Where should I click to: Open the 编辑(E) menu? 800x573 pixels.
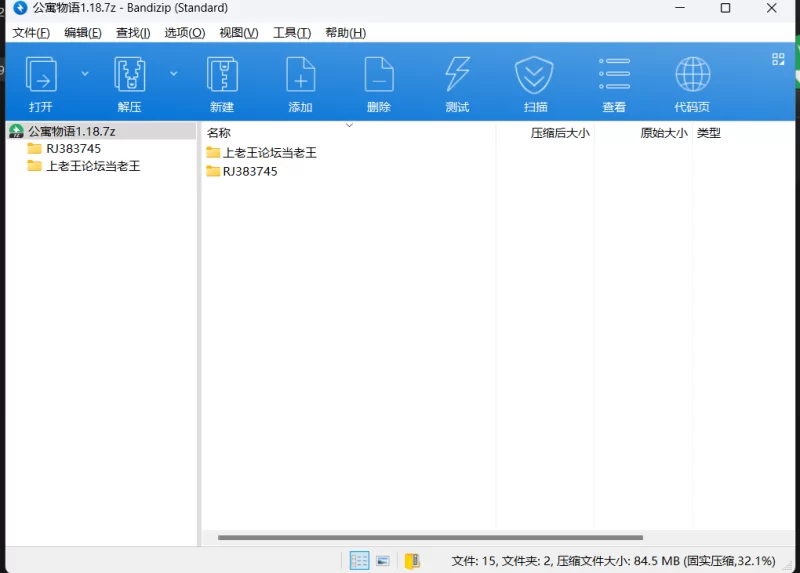[x=83, y=33]
